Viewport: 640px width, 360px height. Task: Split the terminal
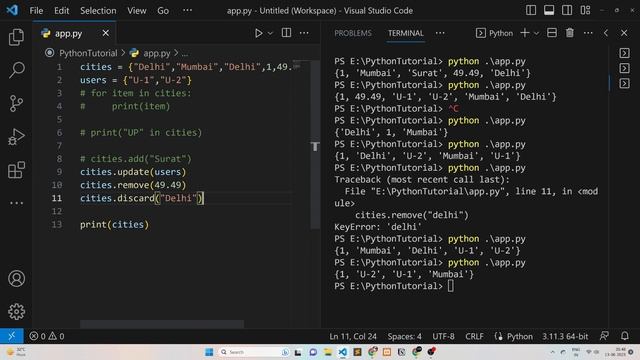click(552, 33)
